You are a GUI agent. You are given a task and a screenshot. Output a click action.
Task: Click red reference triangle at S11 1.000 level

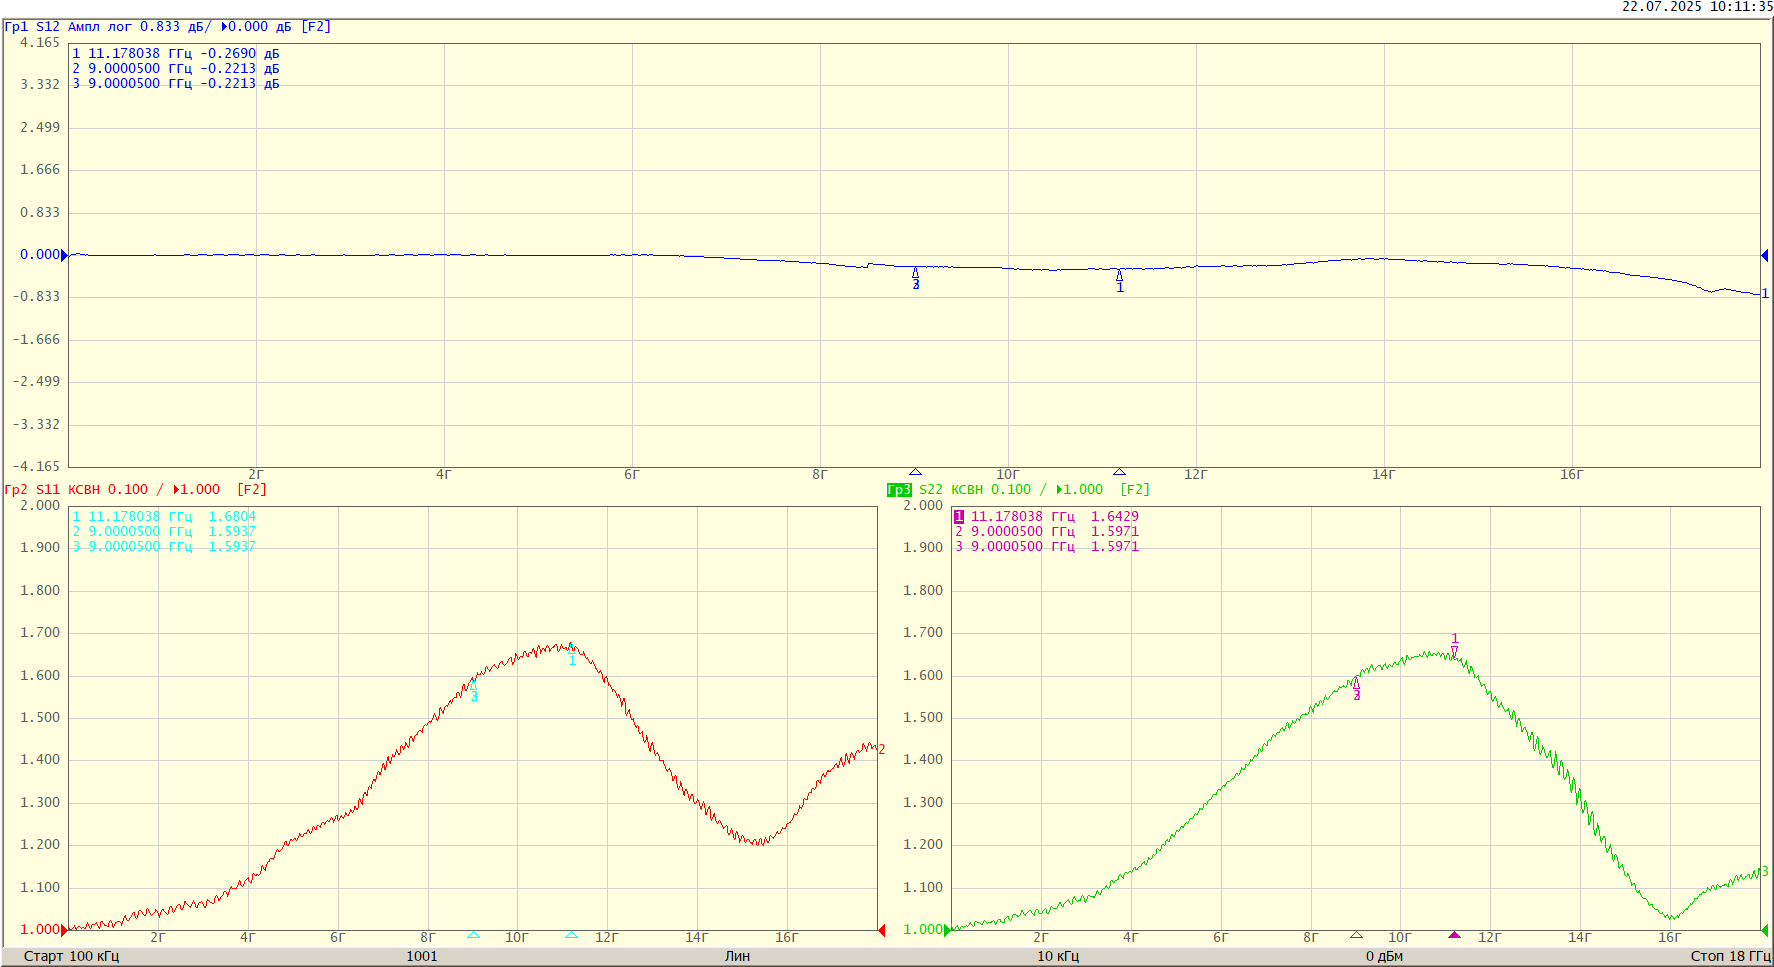point(65,930)
